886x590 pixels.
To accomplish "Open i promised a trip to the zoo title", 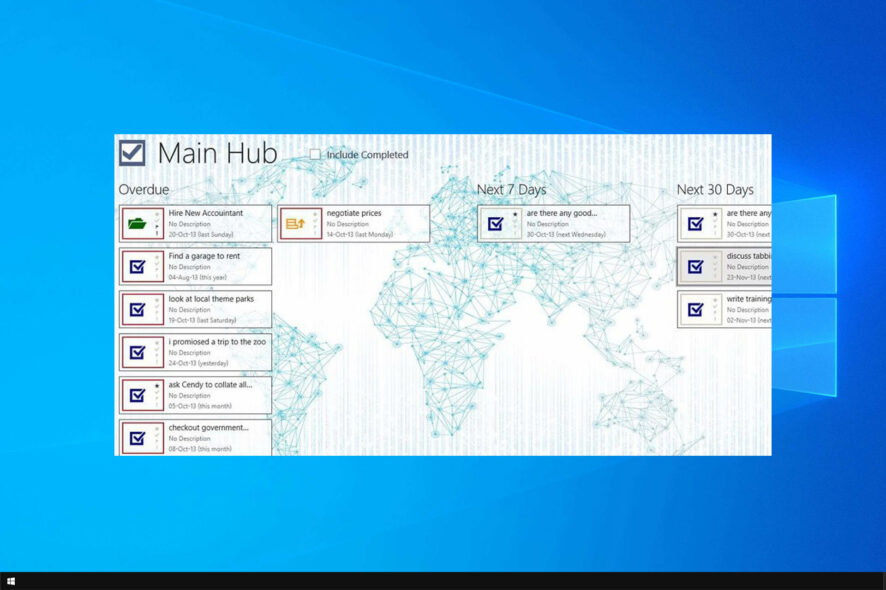I will click(217, 342).
